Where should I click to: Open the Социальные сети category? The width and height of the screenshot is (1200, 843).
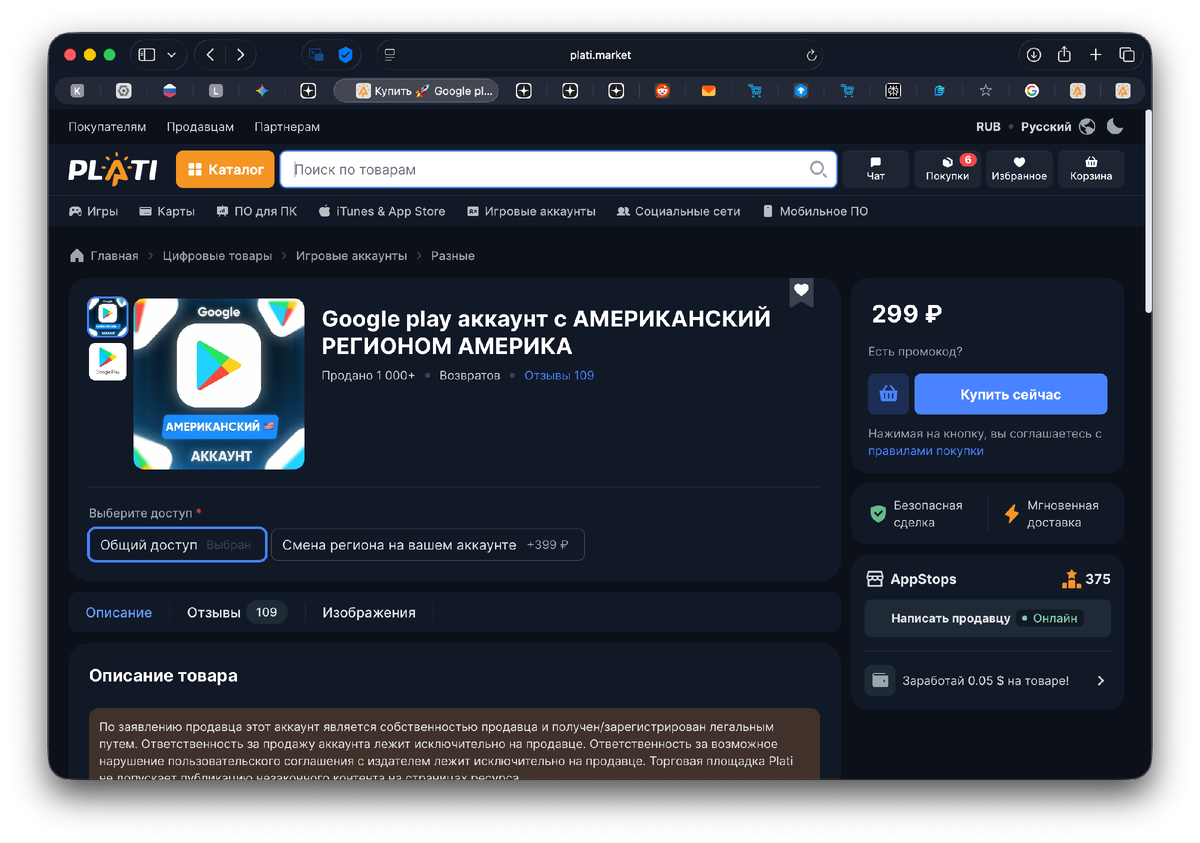(679, 211)
